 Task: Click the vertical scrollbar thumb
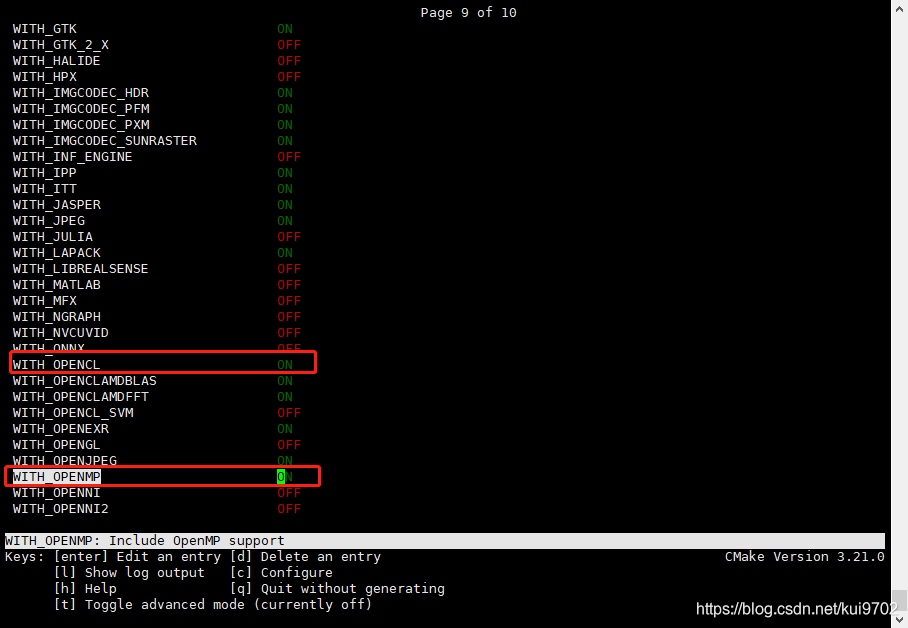point(899,600)
